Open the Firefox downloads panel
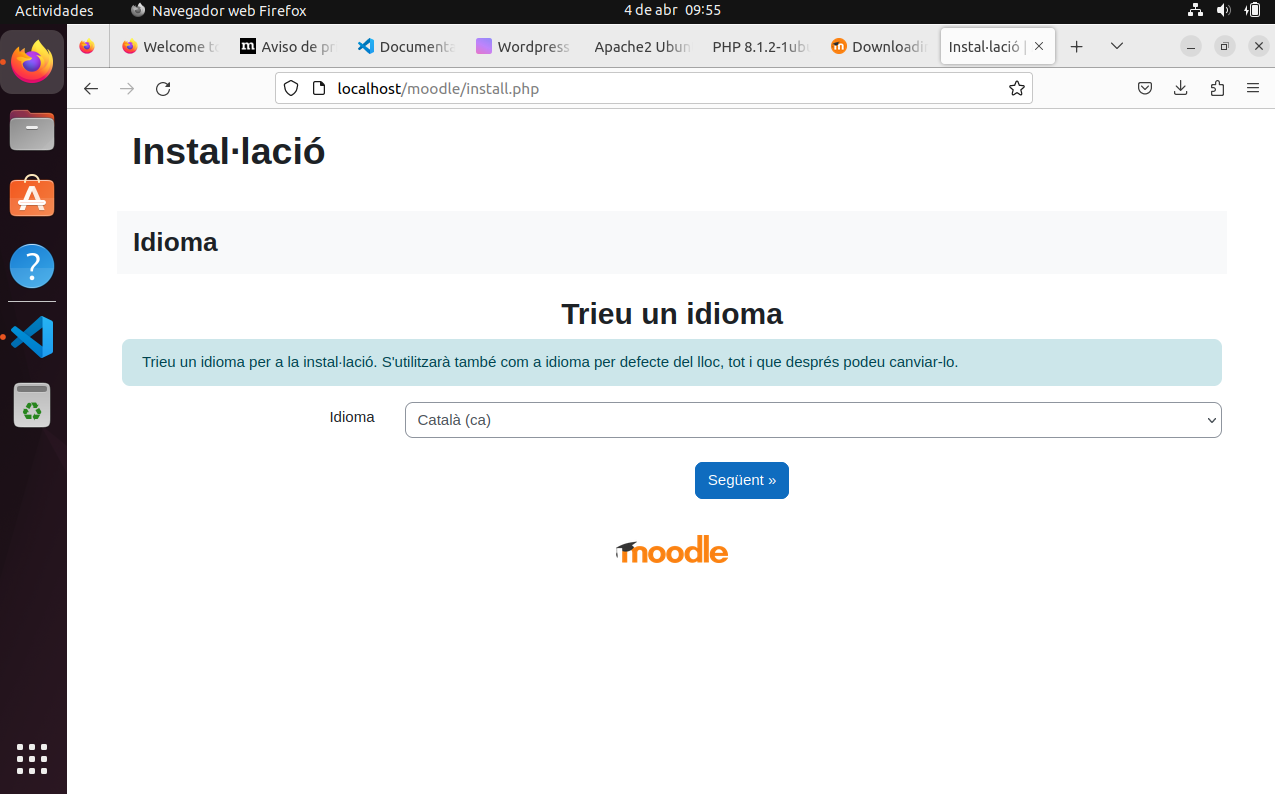This screenshot has height=794, width=1275. pyautogui.click(x=1180, y=88)
